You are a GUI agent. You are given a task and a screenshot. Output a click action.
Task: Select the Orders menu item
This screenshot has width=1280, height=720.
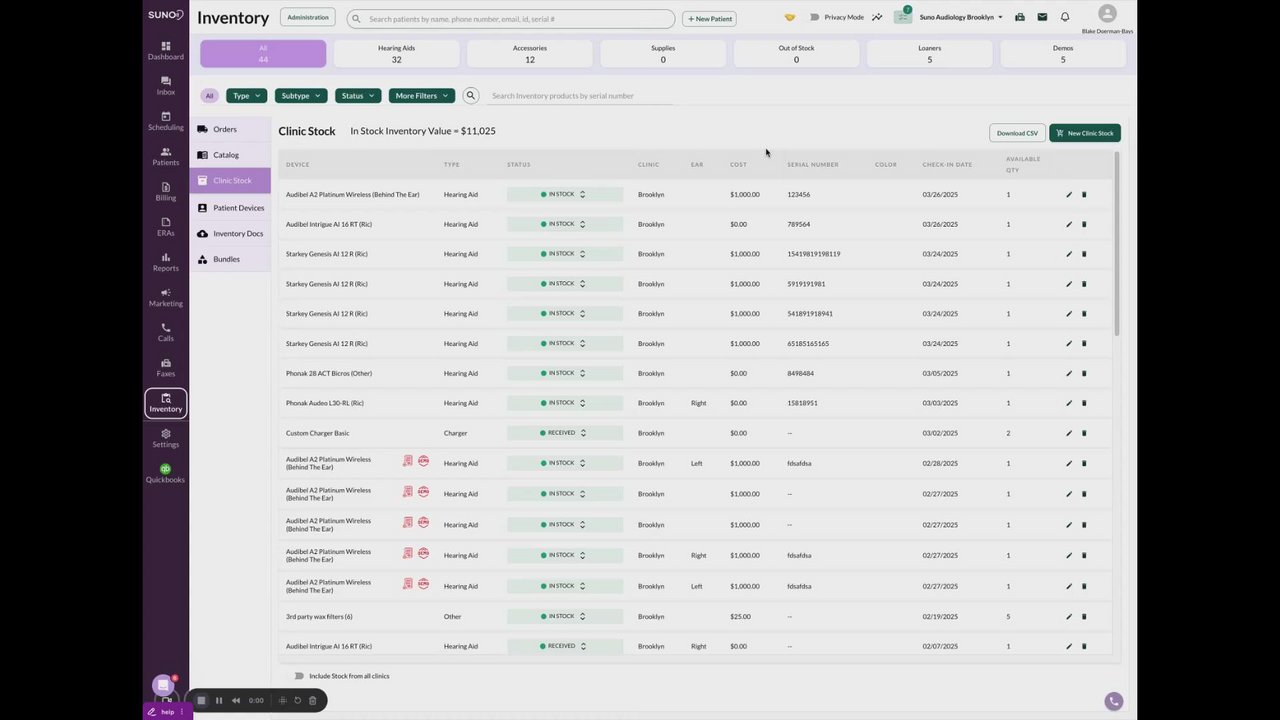tap(230, 129)
